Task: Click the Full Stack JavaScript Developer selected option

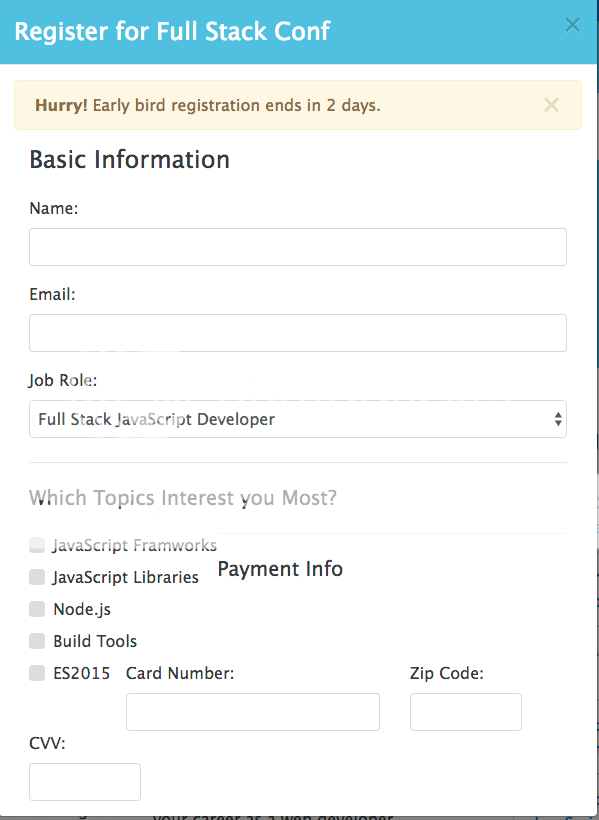Action: coord(156,419)
